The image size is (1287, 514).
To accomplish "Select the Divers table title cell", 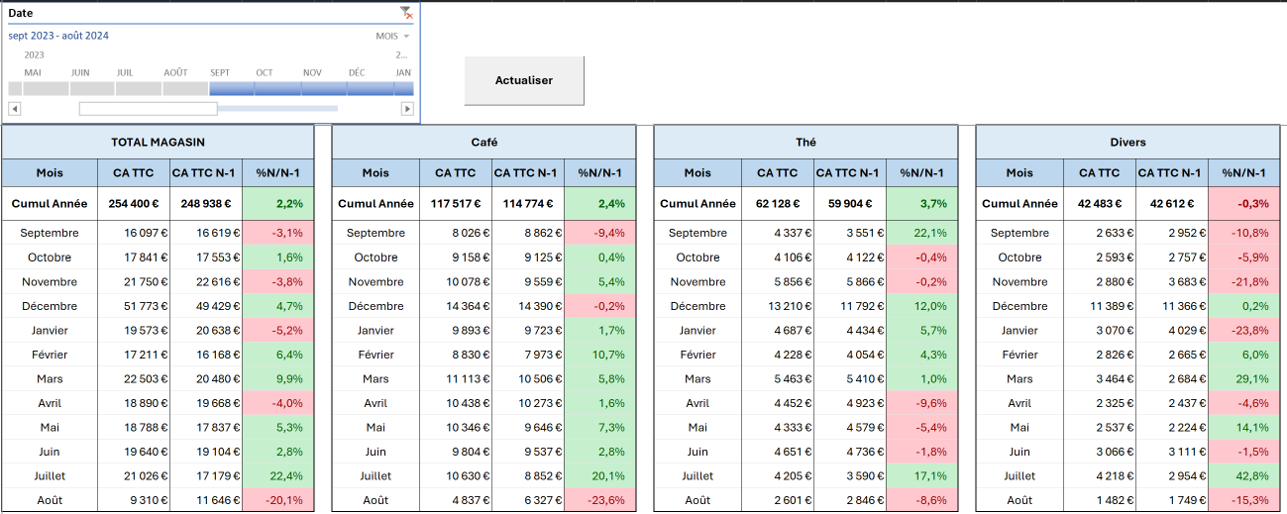I will click(x=1128, y=143).
